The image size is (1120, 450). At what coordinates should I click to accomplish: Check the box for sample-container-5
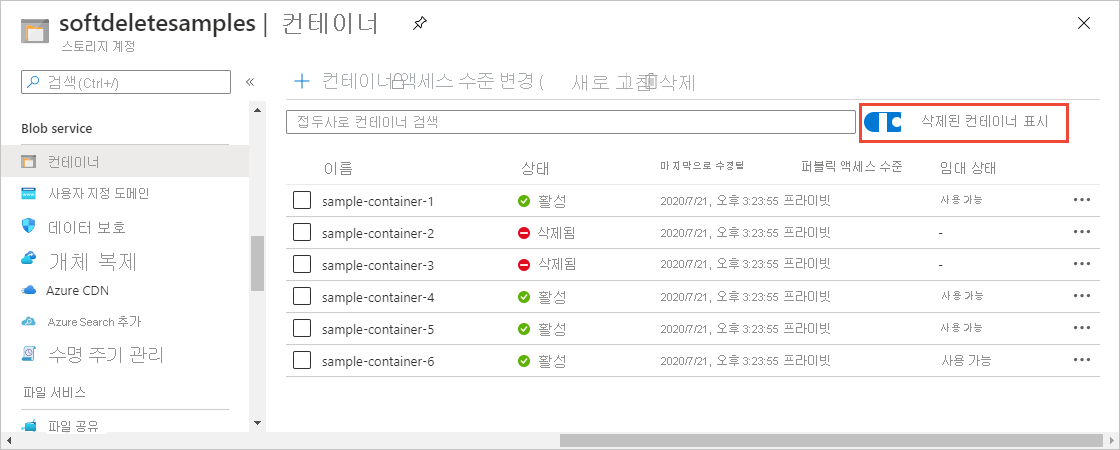tap(302, 329)
